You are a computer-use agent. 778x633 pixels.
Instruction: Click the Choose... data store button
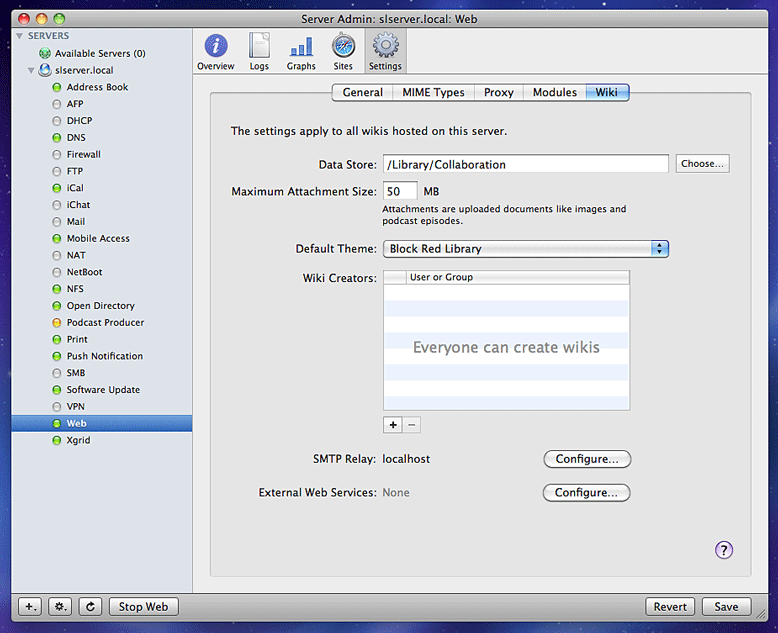coord(702,164)
